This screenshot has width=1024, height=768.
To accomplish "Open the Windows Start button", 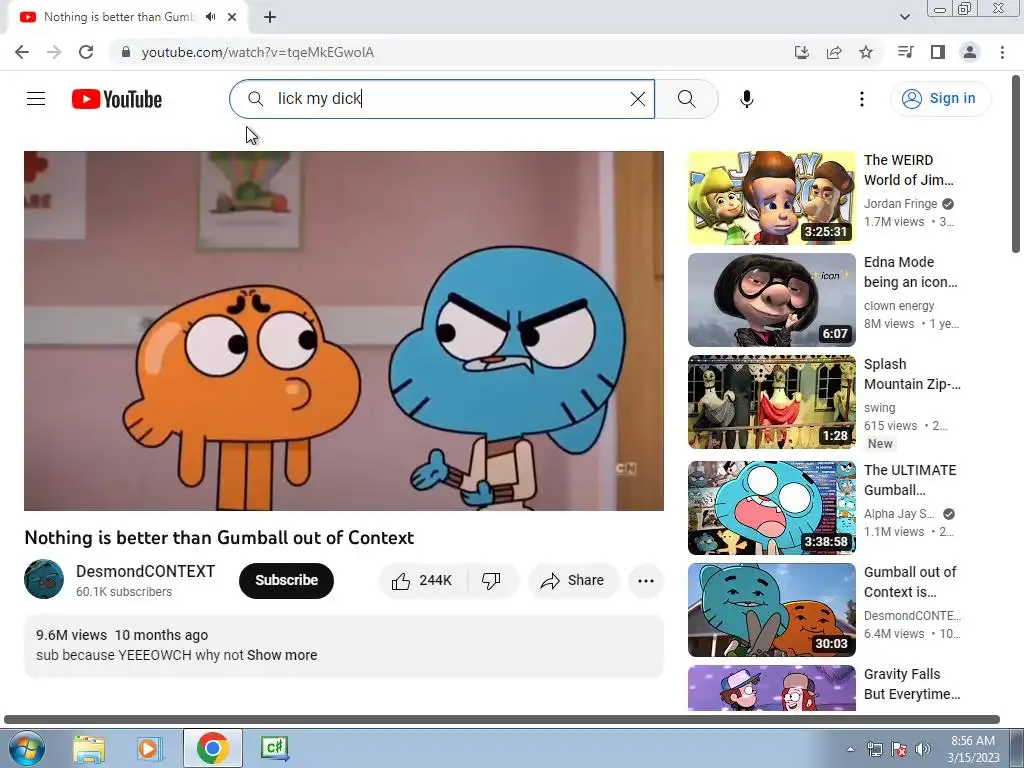I will [x=25, y=748].
